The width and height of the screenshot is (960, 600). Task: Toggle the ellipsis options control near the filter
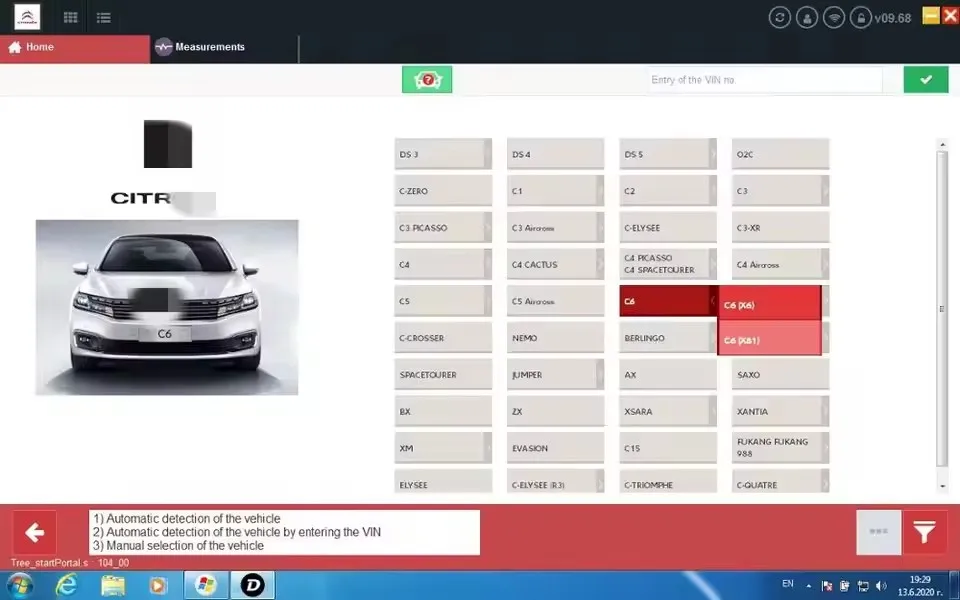tap(878, 532)
